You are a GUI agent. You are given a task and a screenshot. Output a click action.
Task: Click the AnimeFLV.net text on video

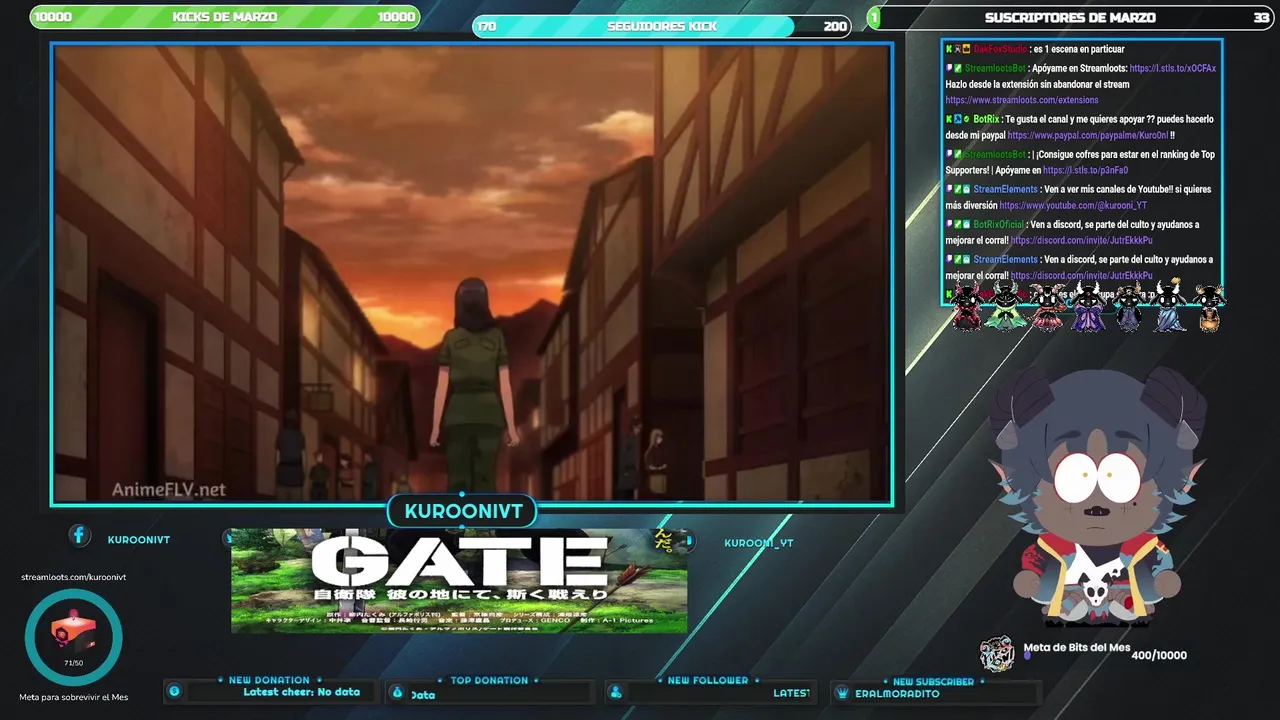168,489
